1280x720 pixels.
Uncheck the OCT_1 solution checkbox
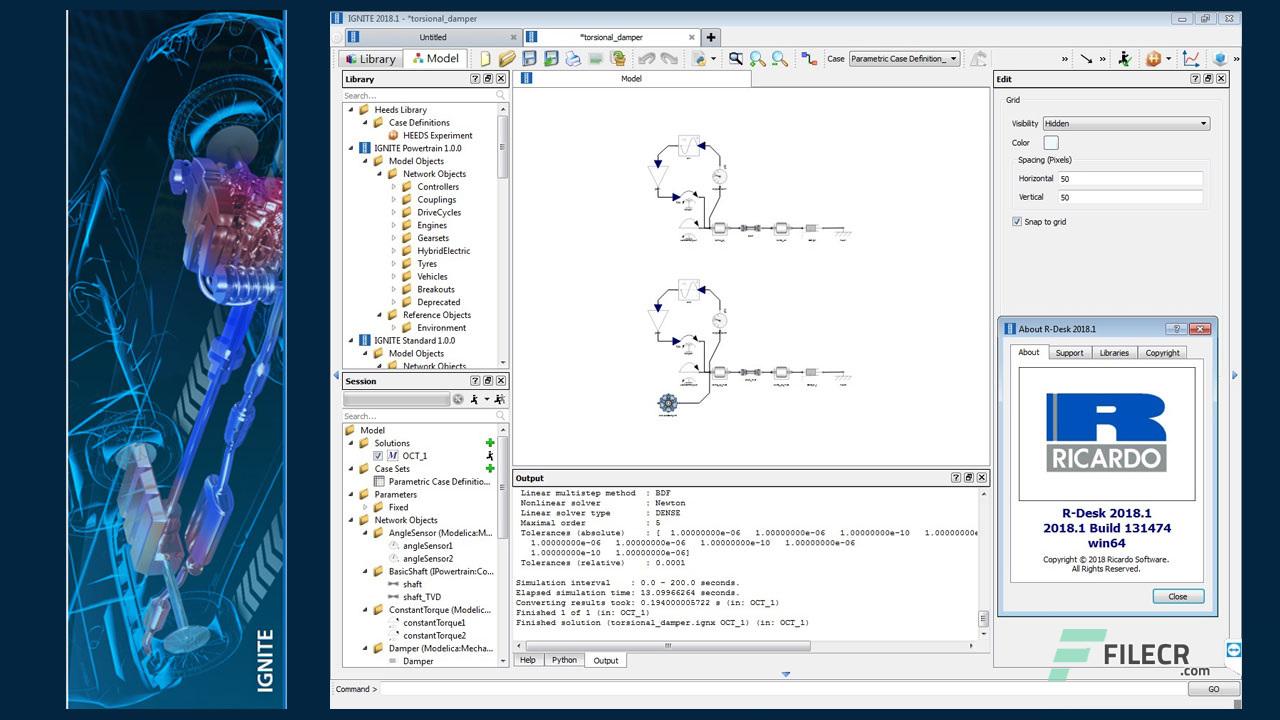point(378,456)
